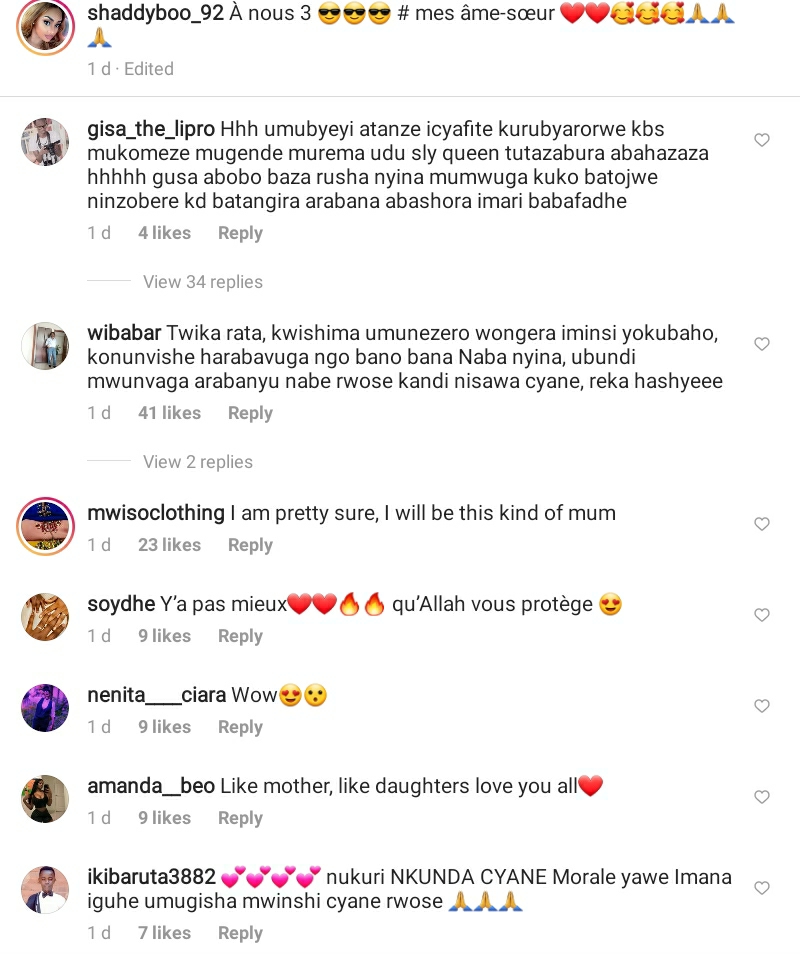The width and height of the screenshot is (800, 954).
Task: Open wibabar username link
Action: pyautogui.click(x=124, y=333)
